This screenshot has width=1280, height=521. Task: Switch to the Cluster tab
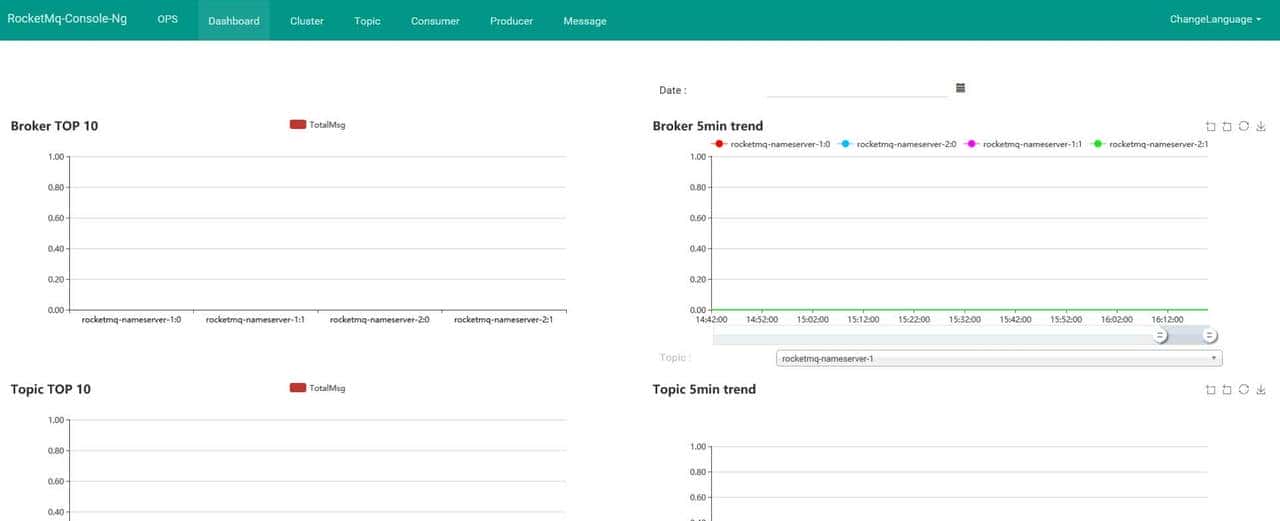pos(306,21)
